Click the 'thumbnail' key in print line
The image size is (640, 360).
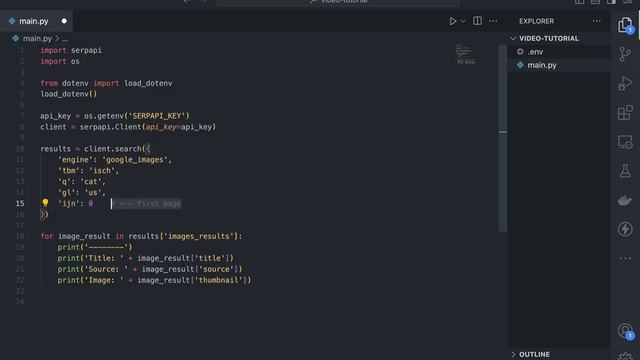(219, 280)
